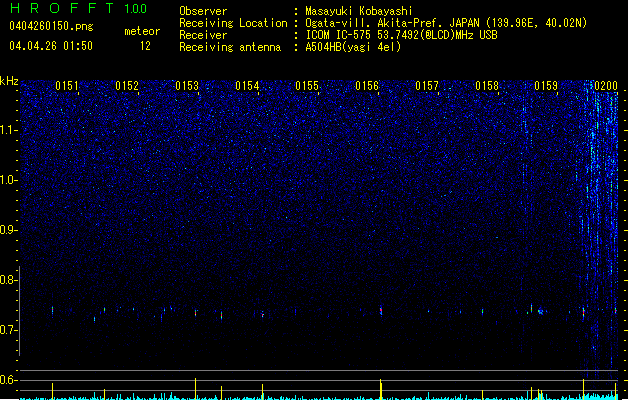Click the 0.9 frequency axis label
The width and height of the screenshot is (629, 400).
[x=8, y=230]
